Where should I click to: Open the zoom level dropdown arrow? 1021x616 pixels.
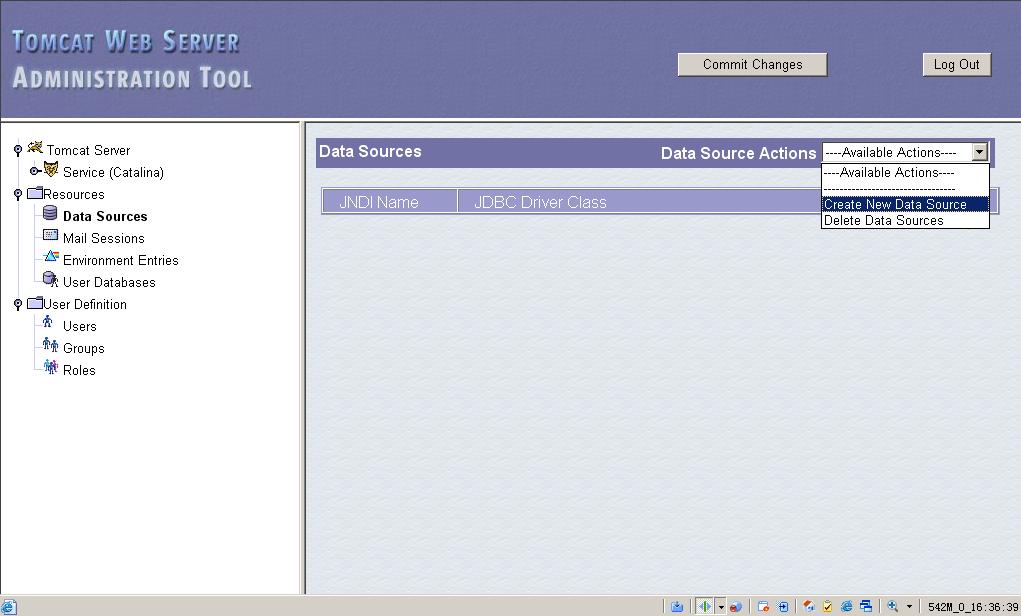[910, 607]
